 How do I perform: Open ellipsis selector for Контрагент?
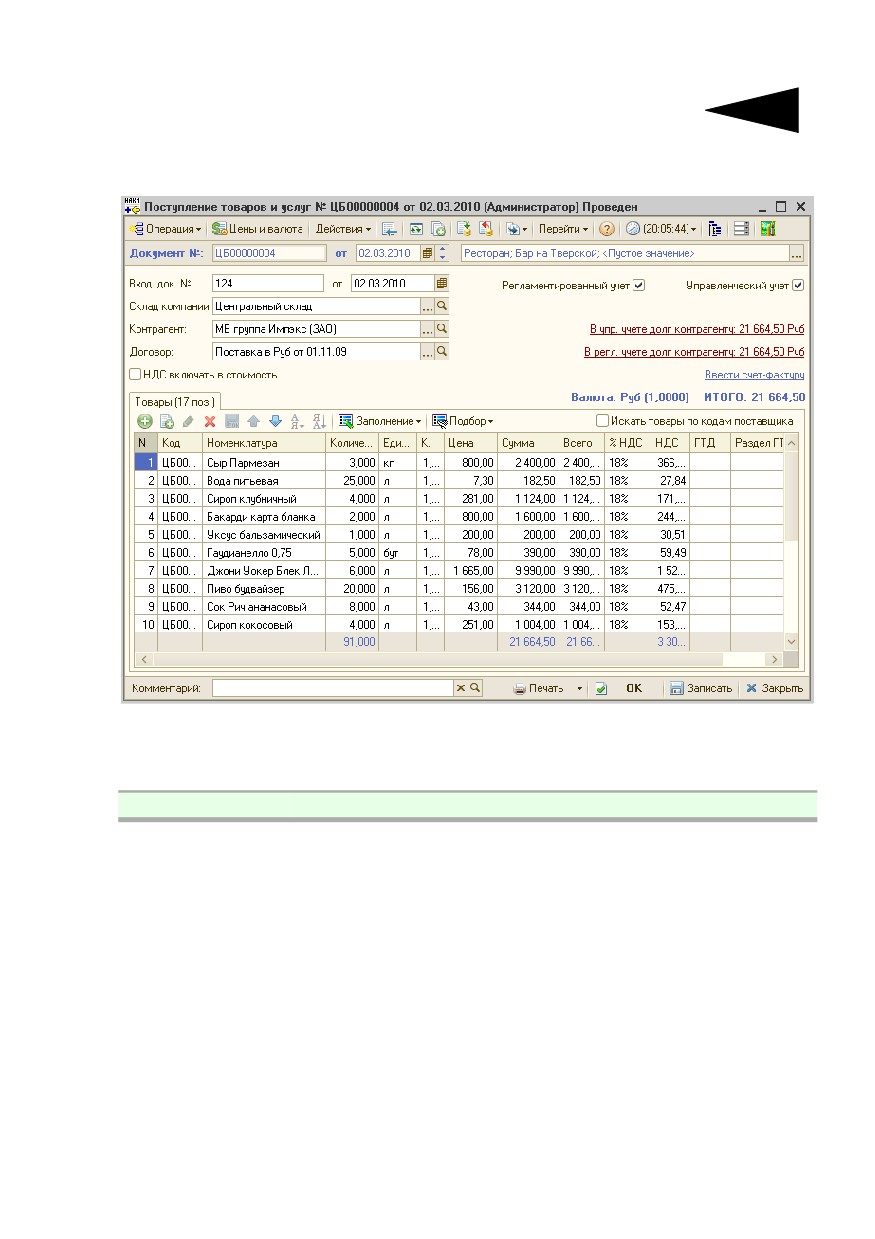click(427, 328)
